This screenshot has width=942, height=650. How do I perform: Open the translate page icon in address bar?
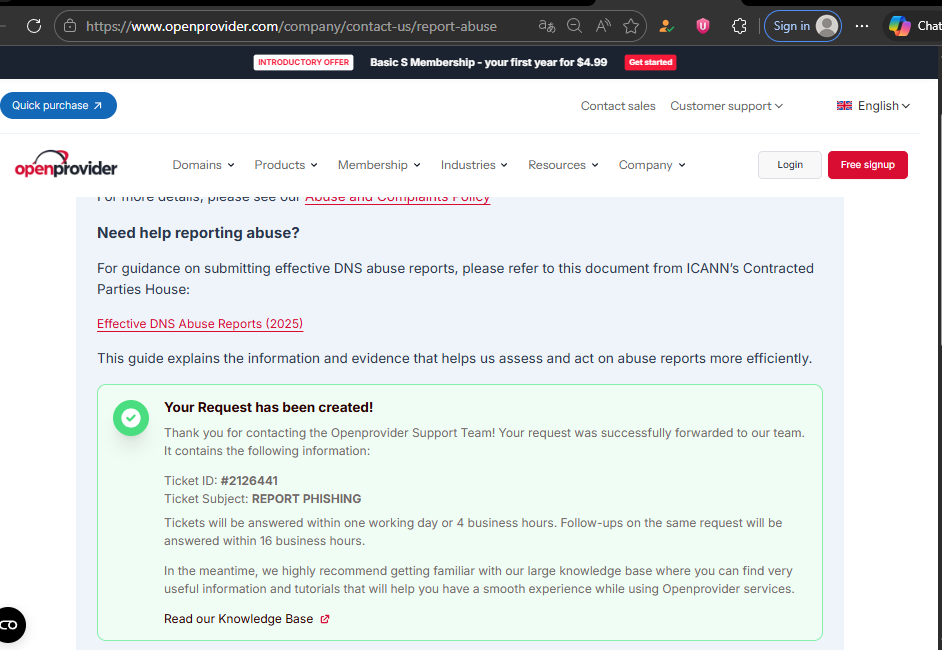point(547,26)
